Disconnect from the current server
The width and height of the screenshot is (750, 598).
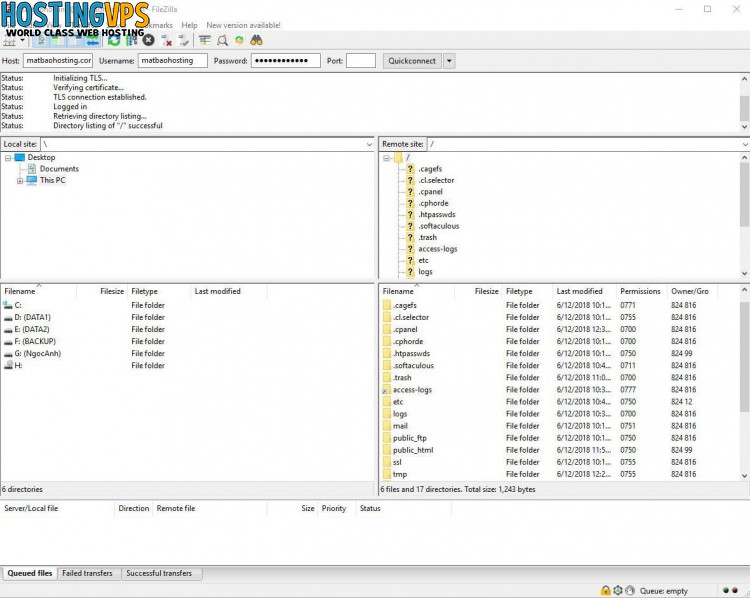(166, 40)
